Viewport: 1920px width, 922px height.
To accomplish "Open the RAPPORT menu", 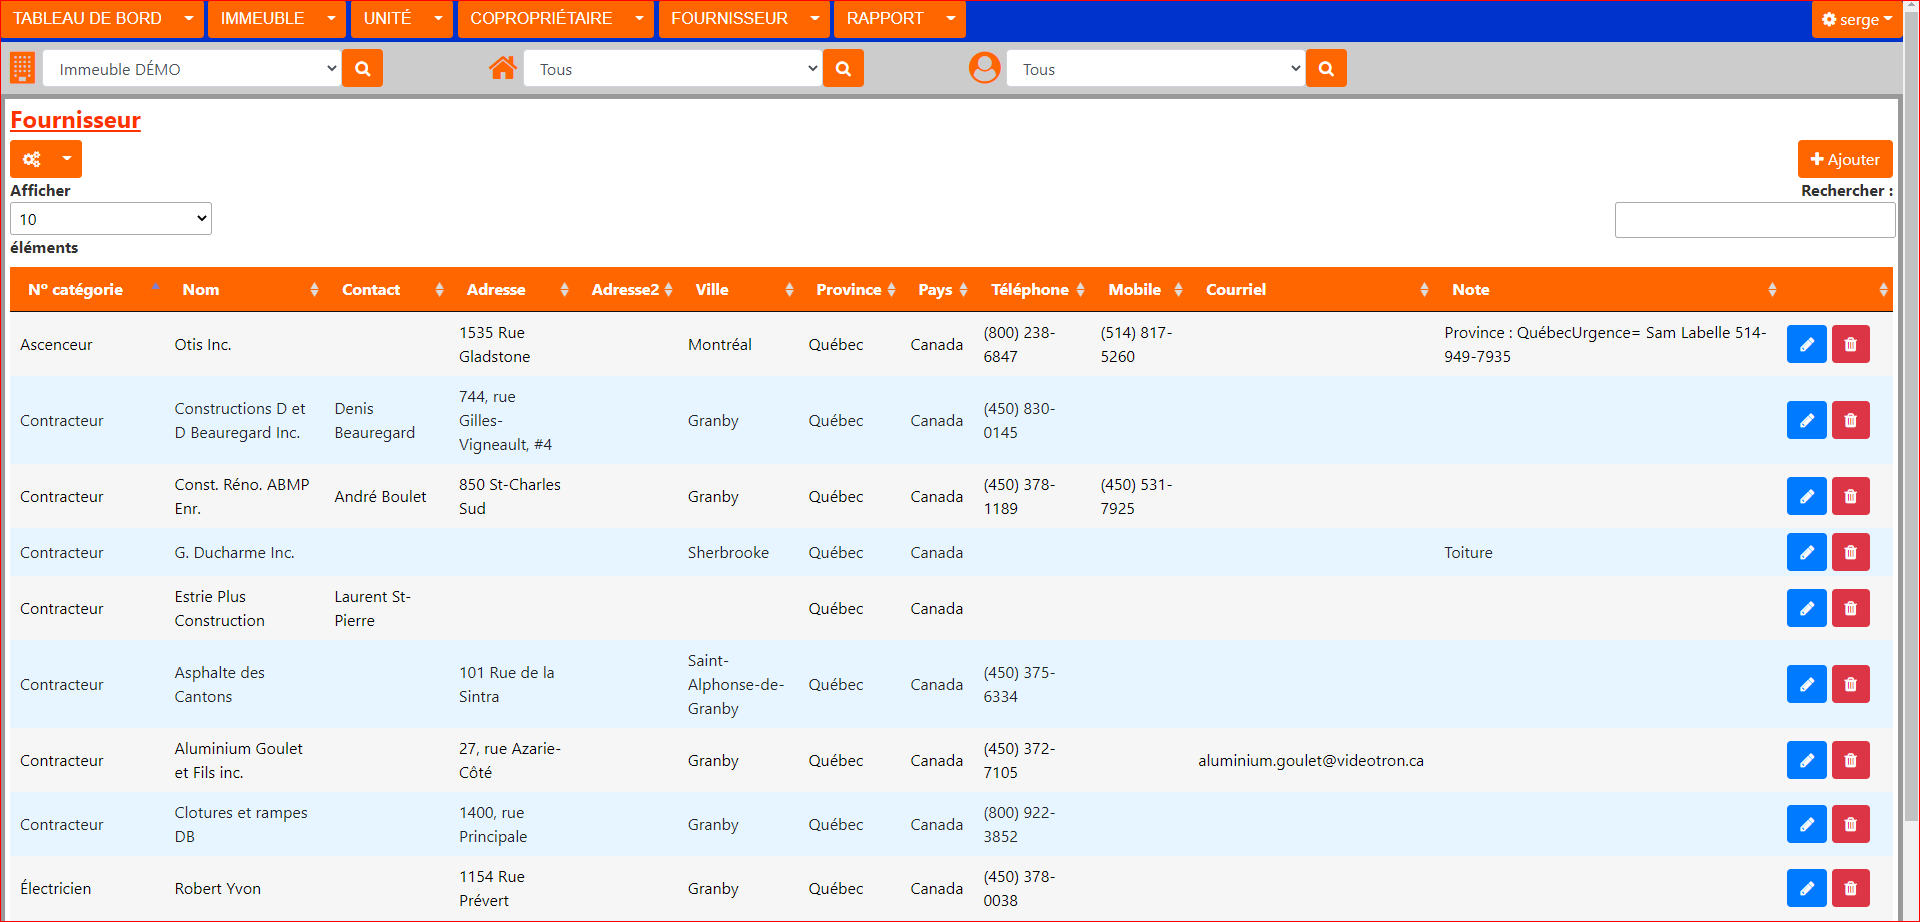I will 898,19.
